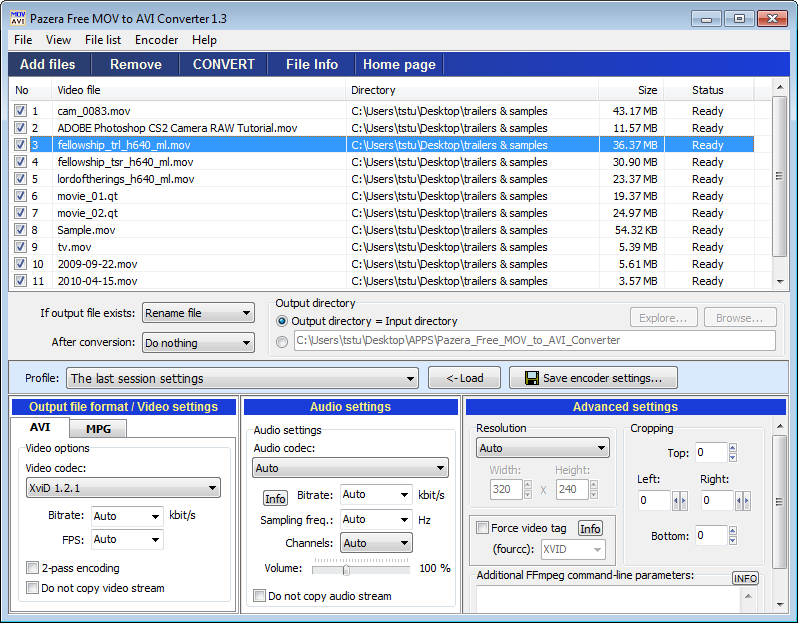Screen dimensions: 798x623
Task: Select the row 2010-04-15.mov
Action: (382, 281)
